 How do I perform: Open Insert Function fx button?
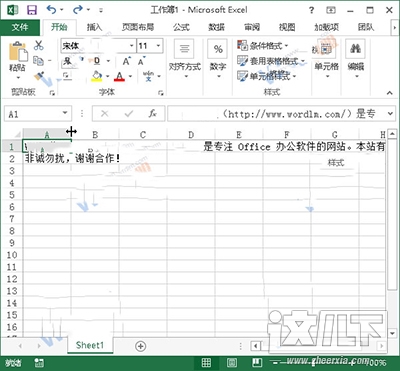click(x=153, y=114)
